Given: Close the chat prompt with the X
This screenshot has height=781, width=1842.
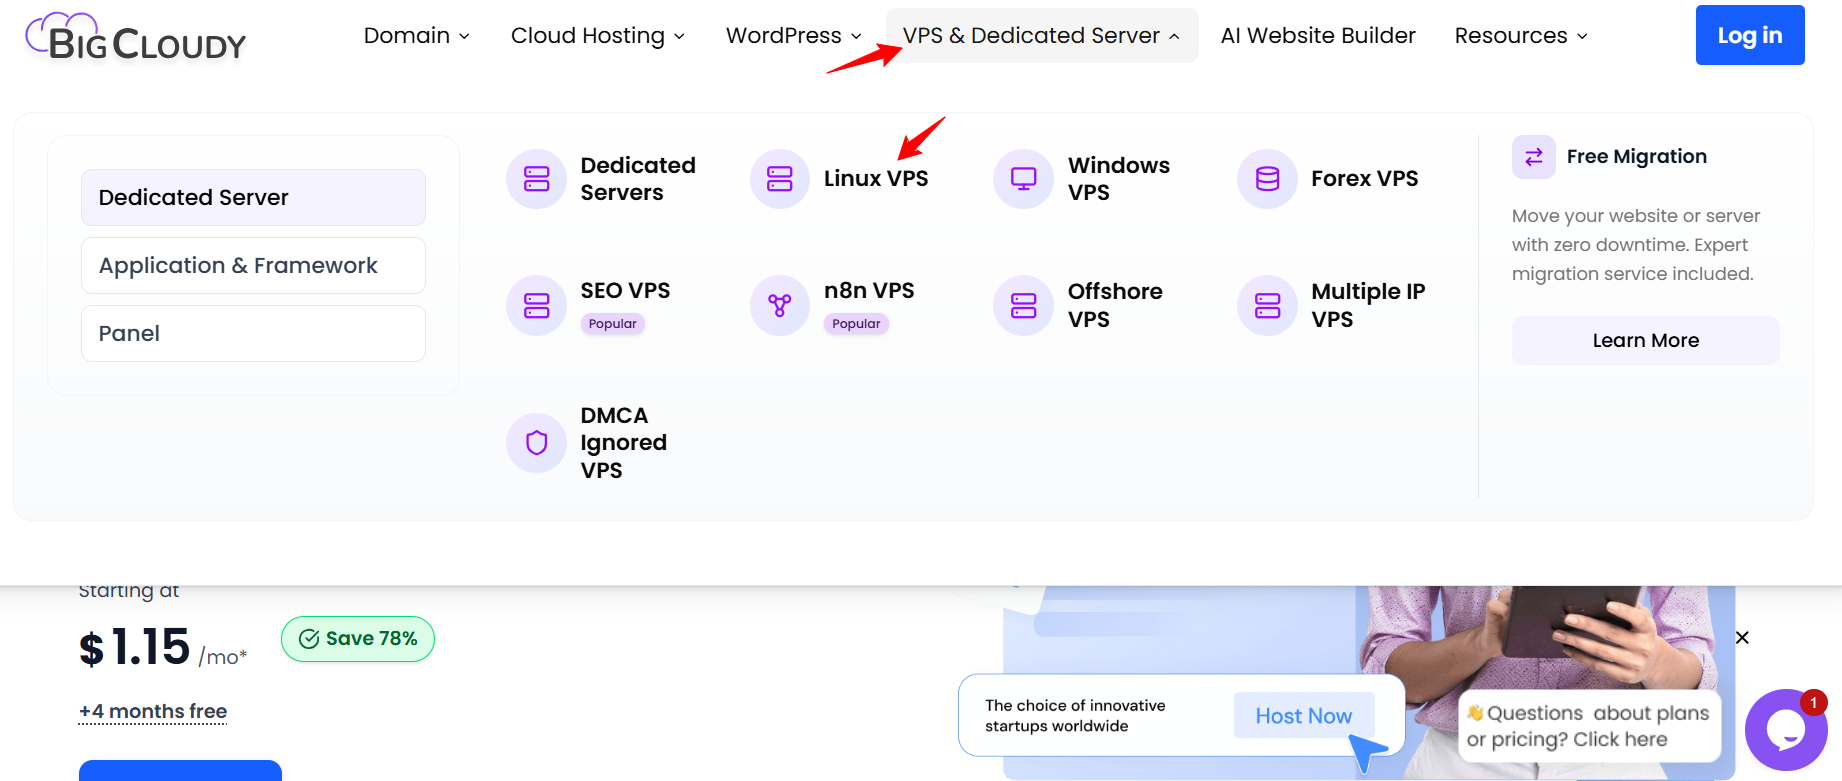Looking at the screenshot, I should [1742, 638].
